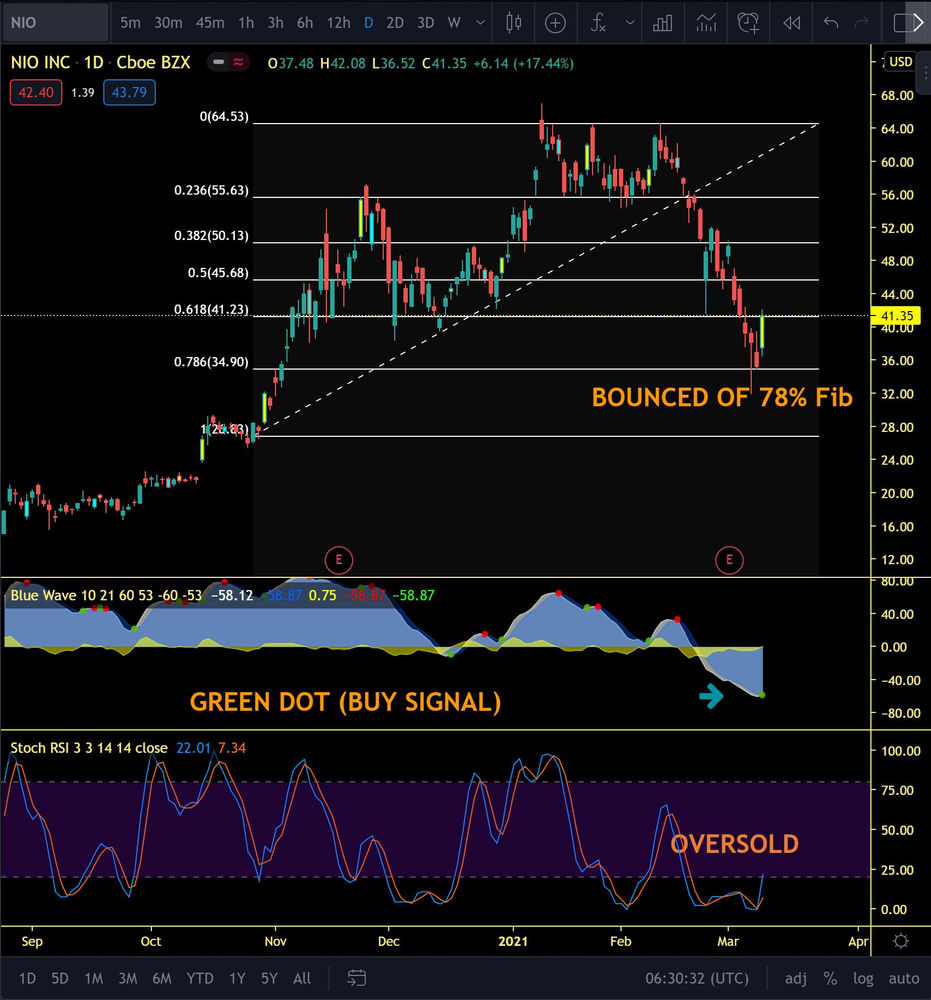Select the 0.382(50.13) Fibonacci label
931x1000 pixels.
211,236
